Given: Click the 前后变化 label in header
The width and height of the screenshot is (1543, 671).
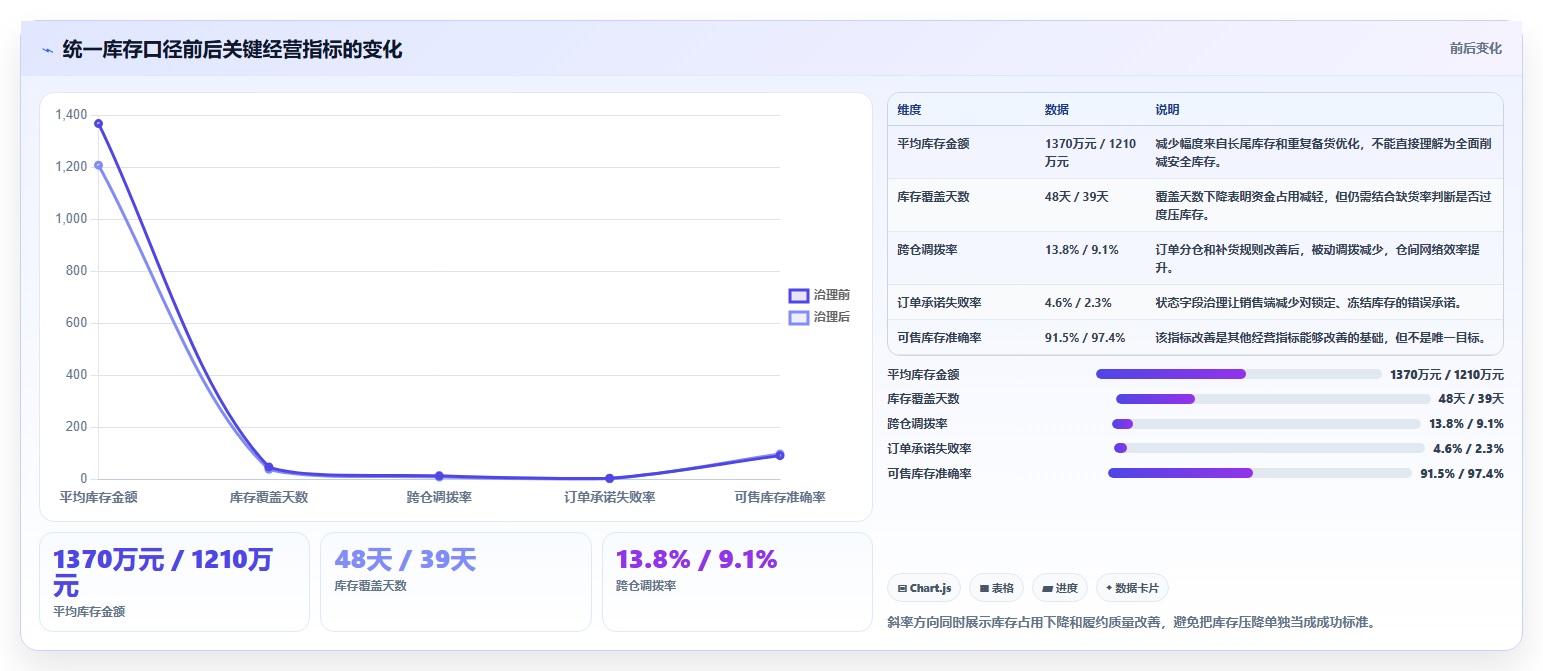Looking at the screenshot, I should [1475, 48].
